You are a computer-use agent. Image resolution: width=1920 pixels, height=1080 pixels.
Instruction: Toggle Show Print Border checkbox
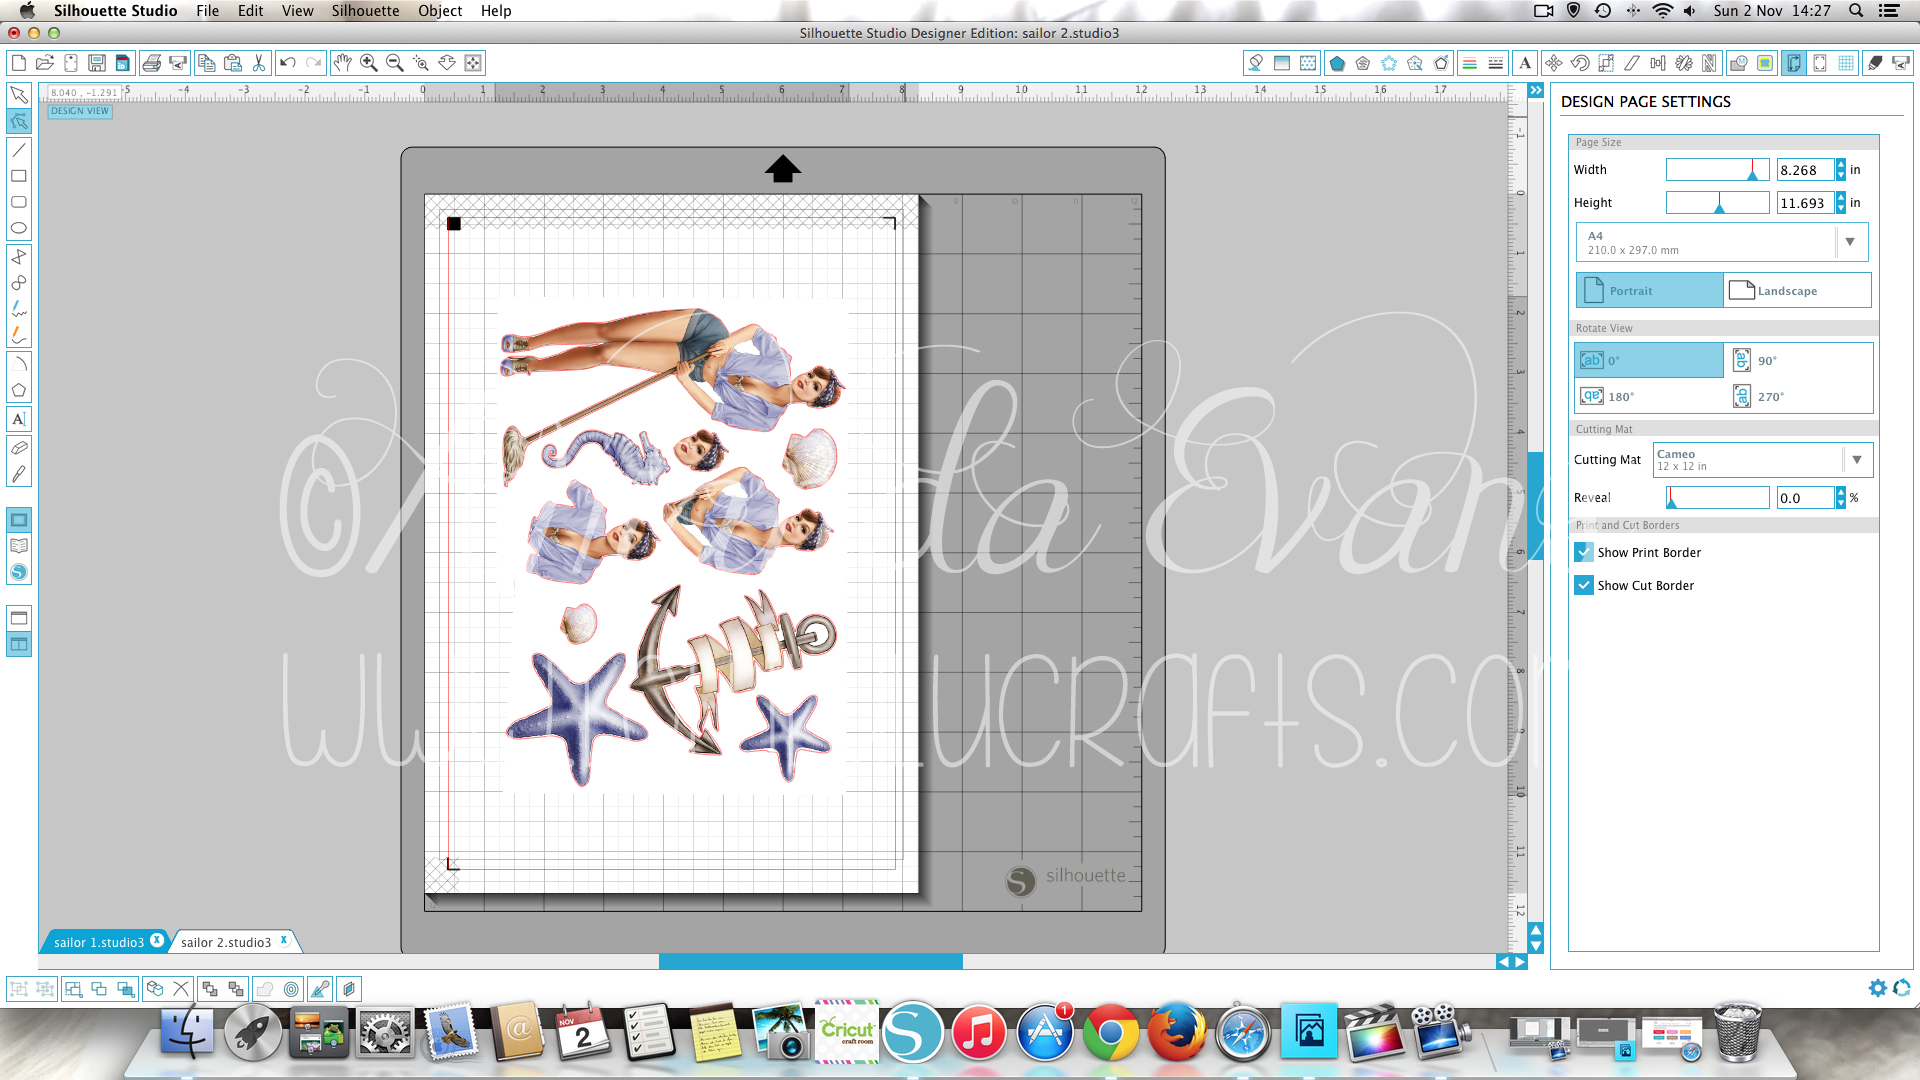pos(1584,552)
